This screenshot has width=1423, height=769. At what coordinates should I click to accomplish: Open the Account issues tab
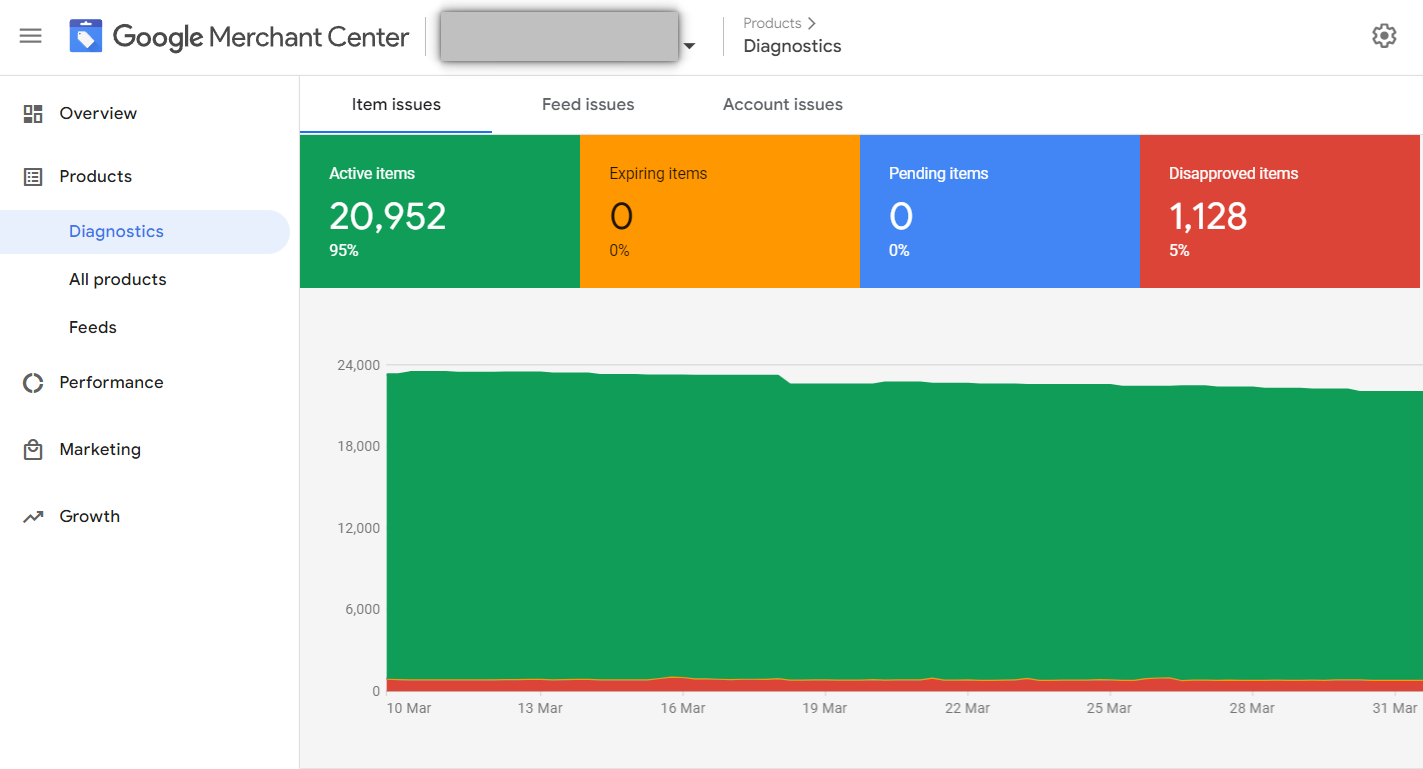(x=782, y=104)
